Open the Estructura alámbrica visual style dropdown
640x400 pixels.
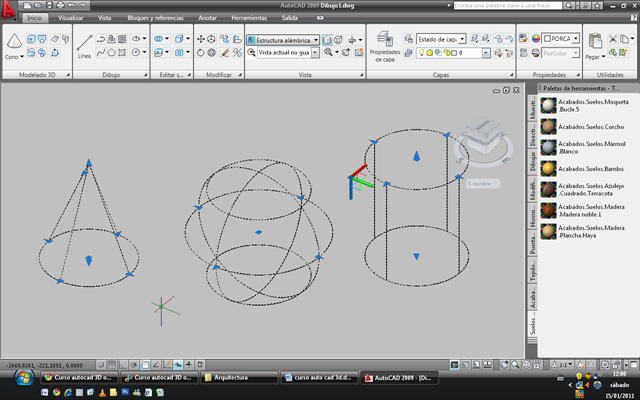[x=283, y=40]
